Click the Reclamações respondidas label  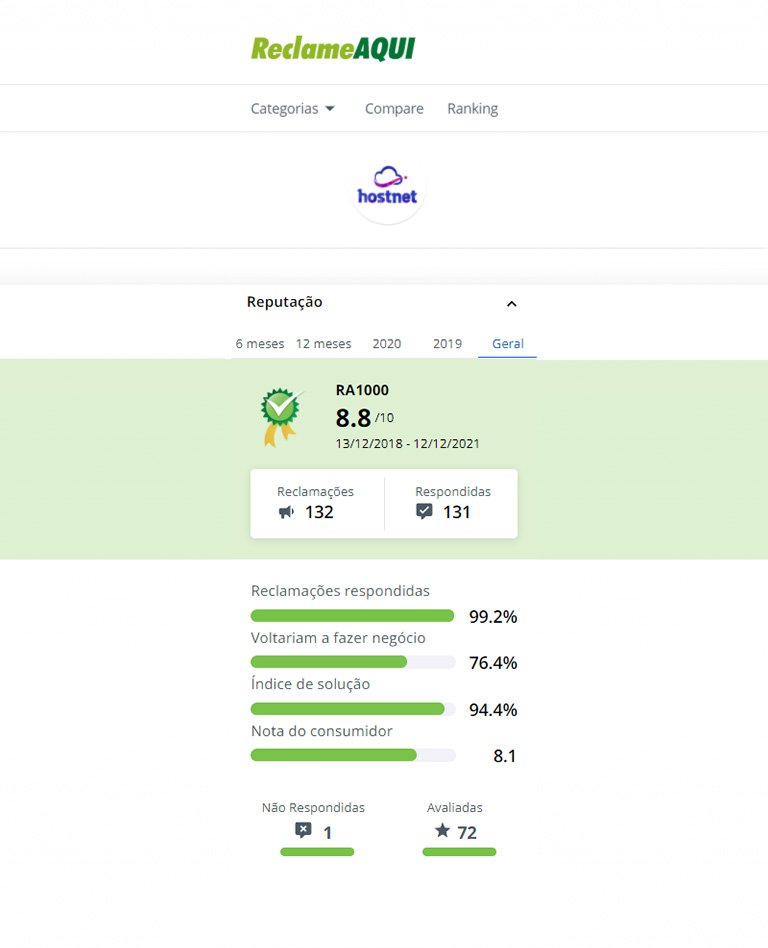click(340, 591)
